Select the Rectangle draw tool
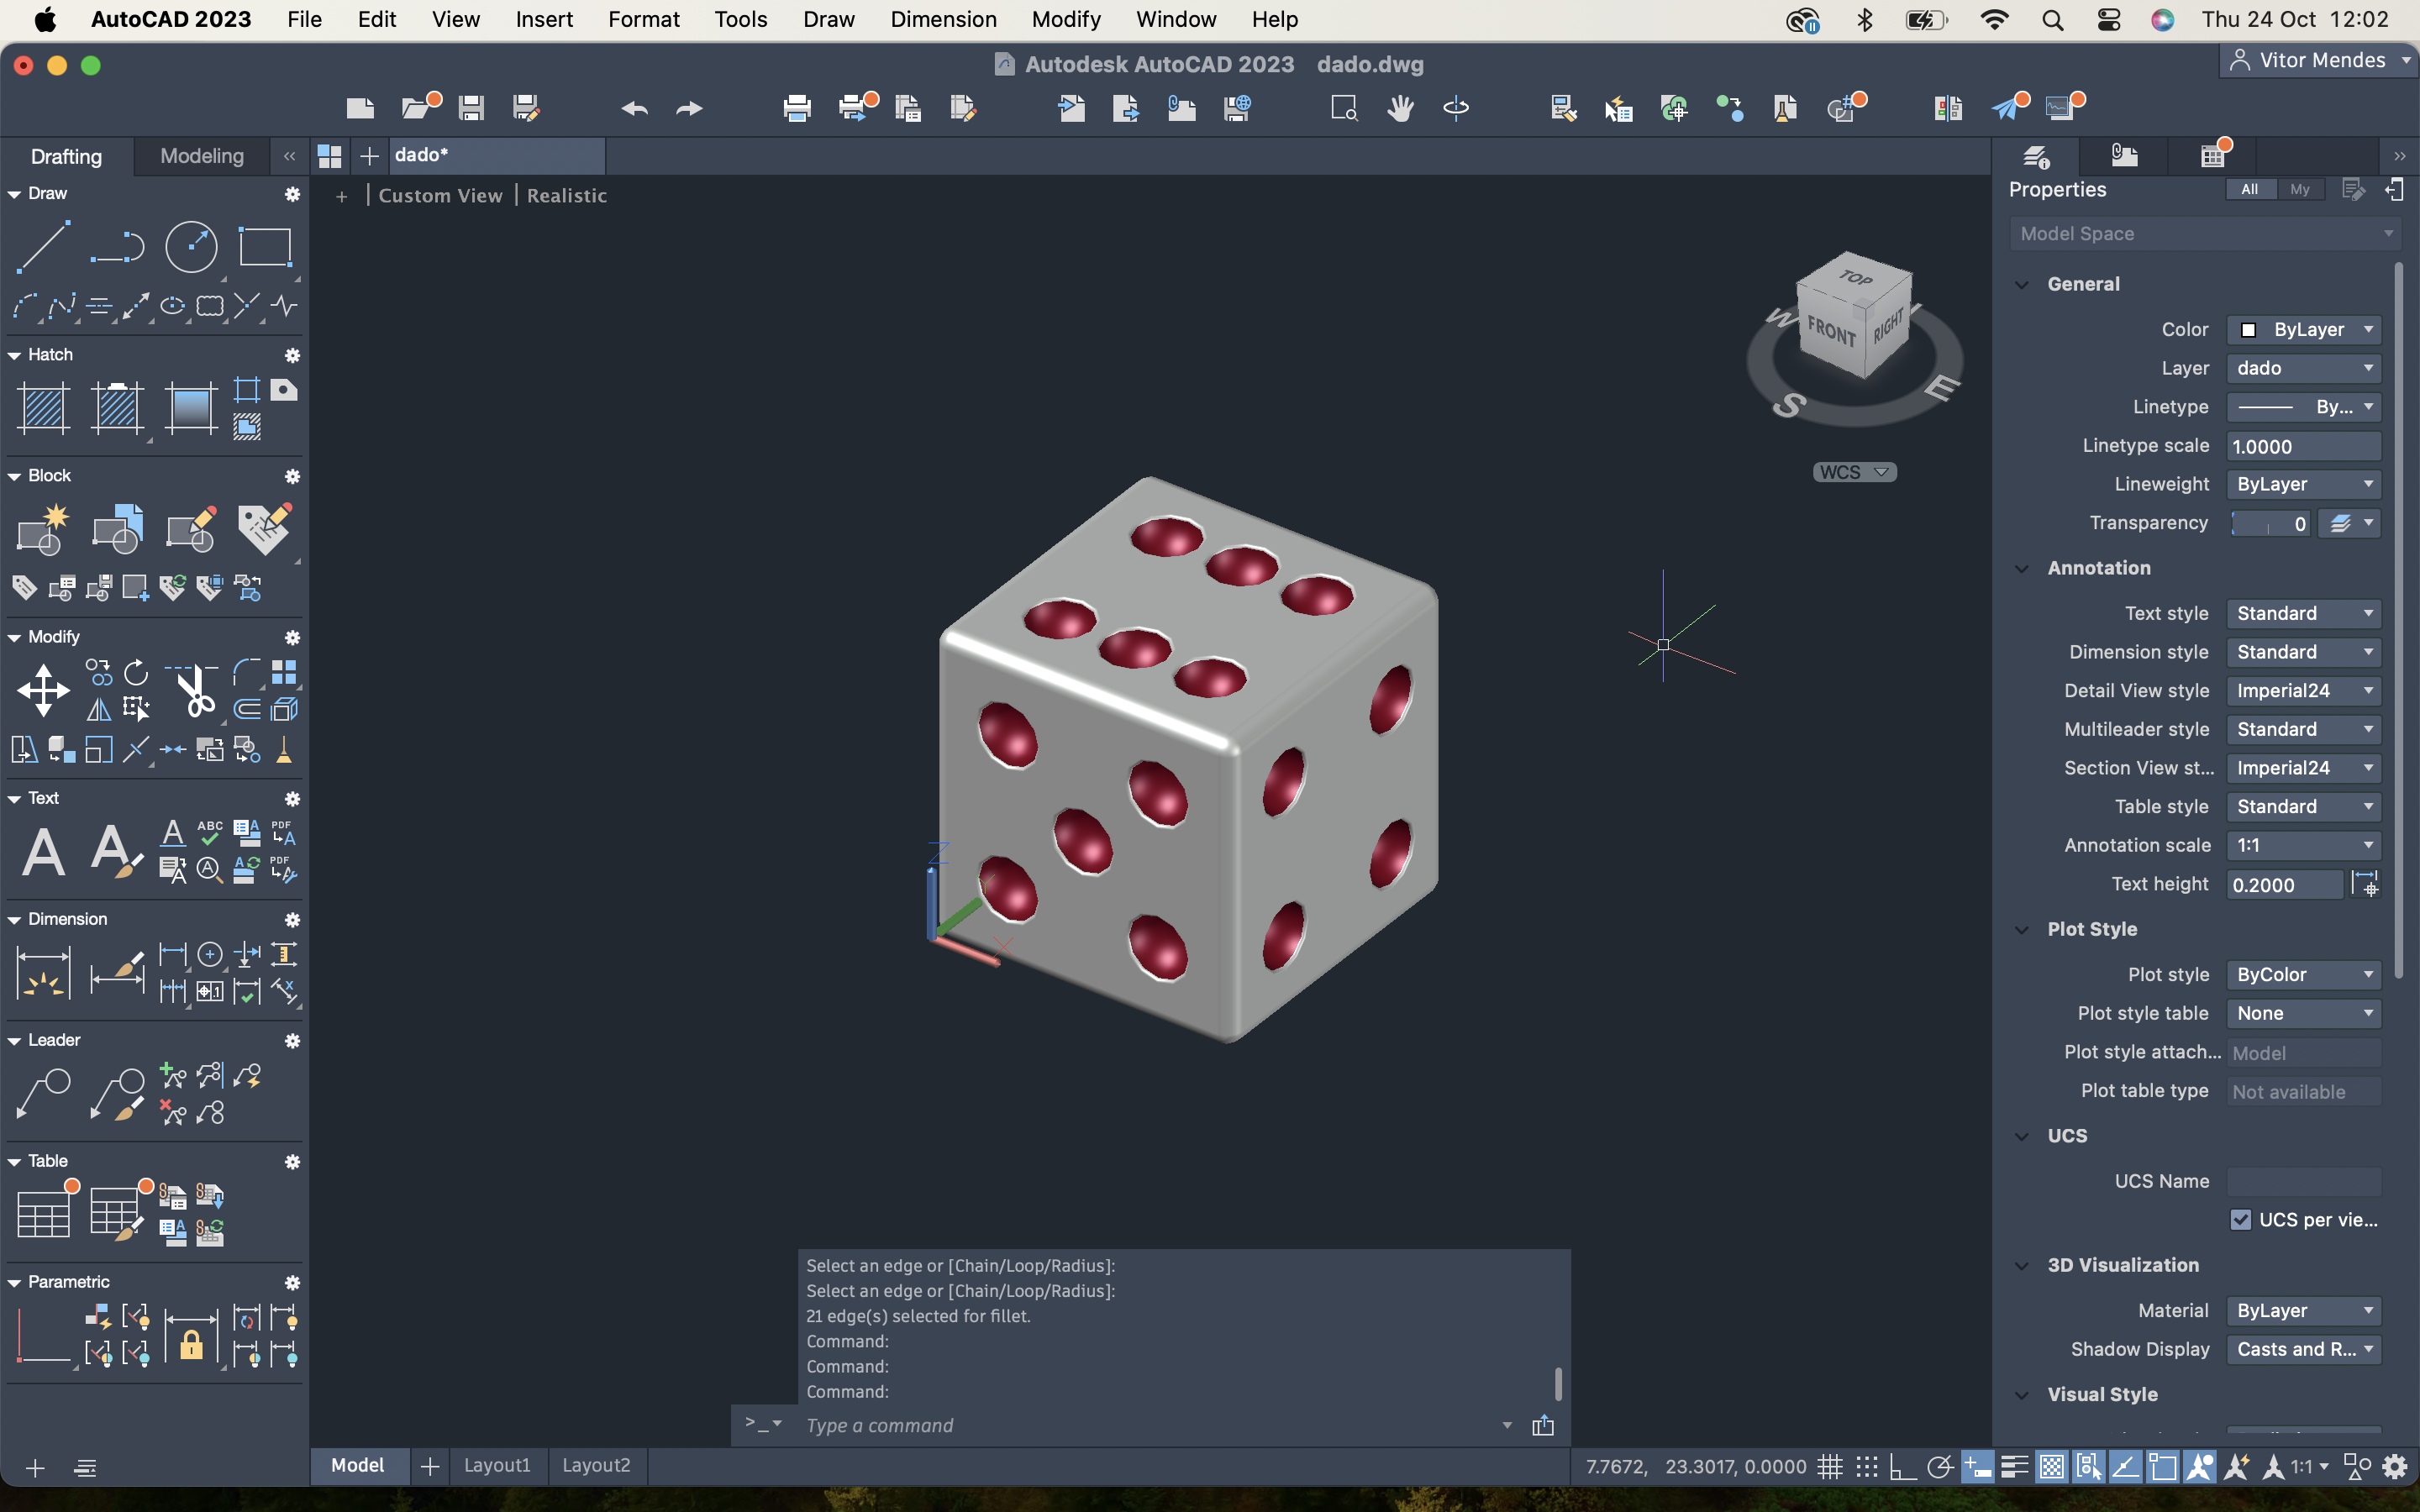Screen dimensions: 2420x1512 264,246
